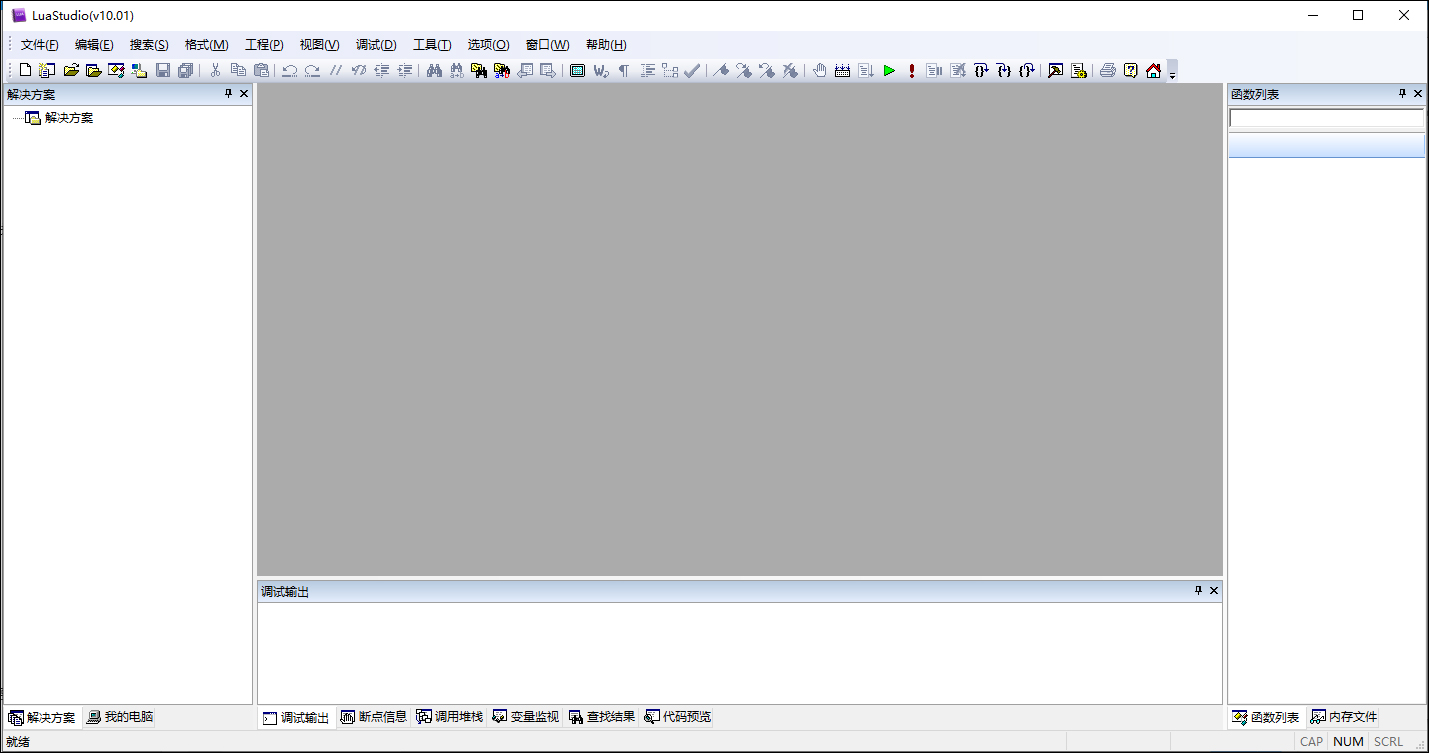Open the 调试(D) menu

376,45
